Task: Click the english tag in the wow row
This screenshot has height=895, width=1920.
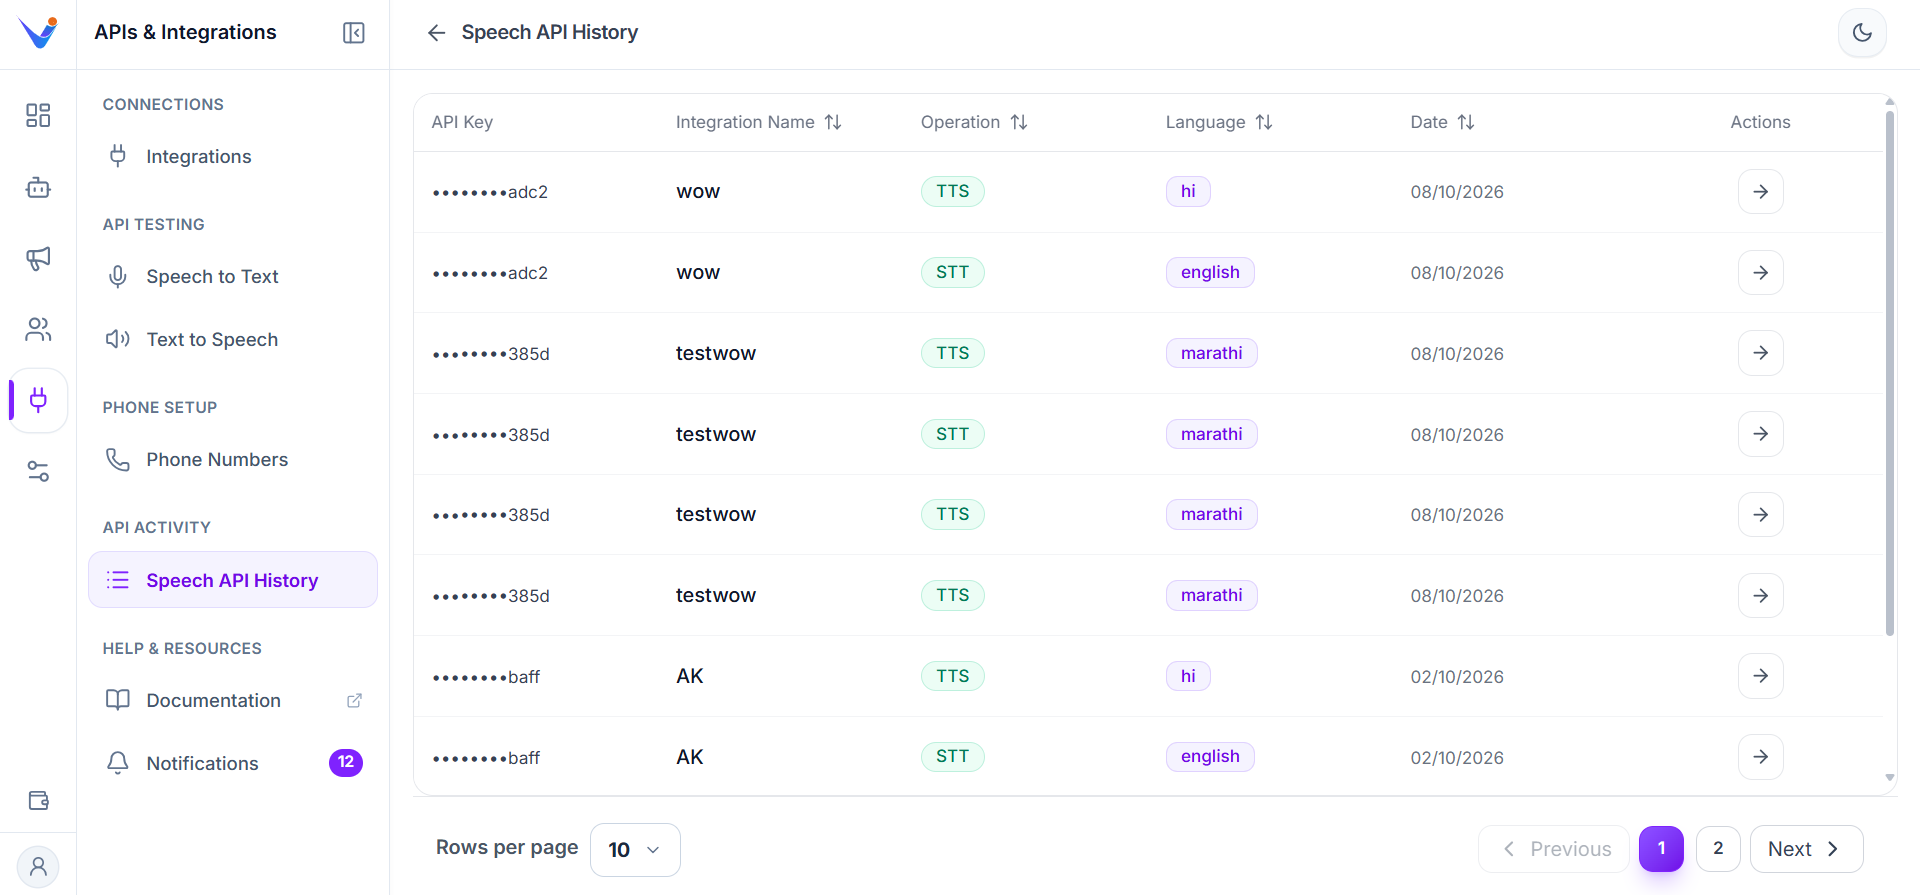Action: (1210, 272)
